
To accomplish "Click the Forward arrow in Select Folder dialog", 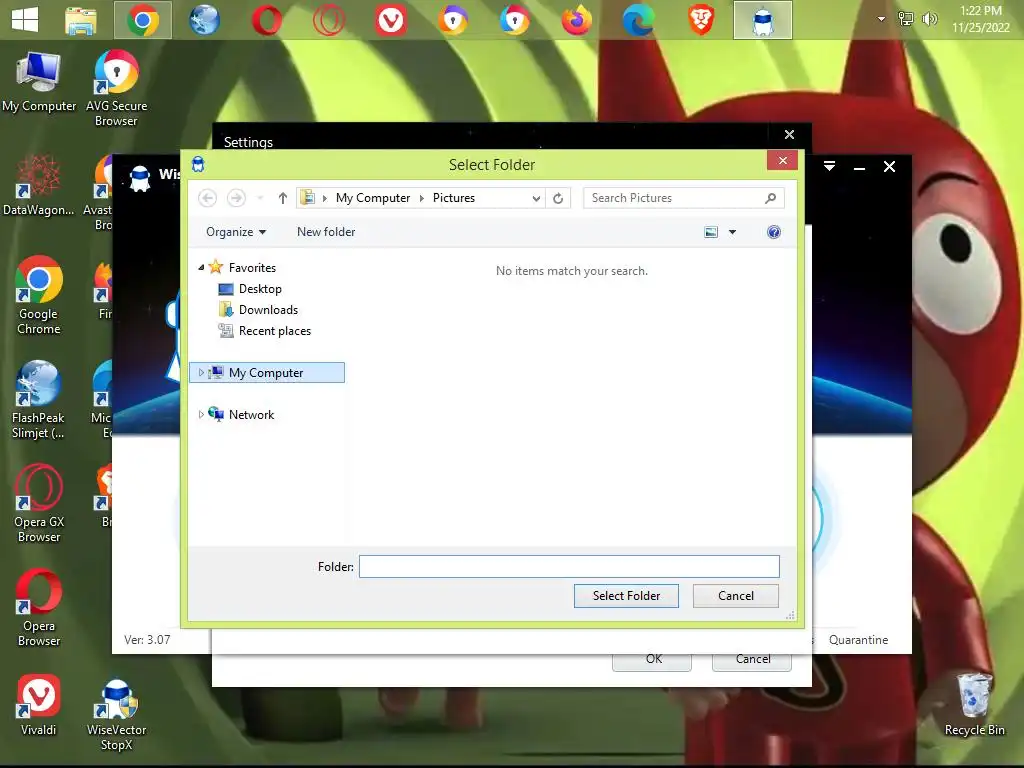I will (x=236, y=198).
